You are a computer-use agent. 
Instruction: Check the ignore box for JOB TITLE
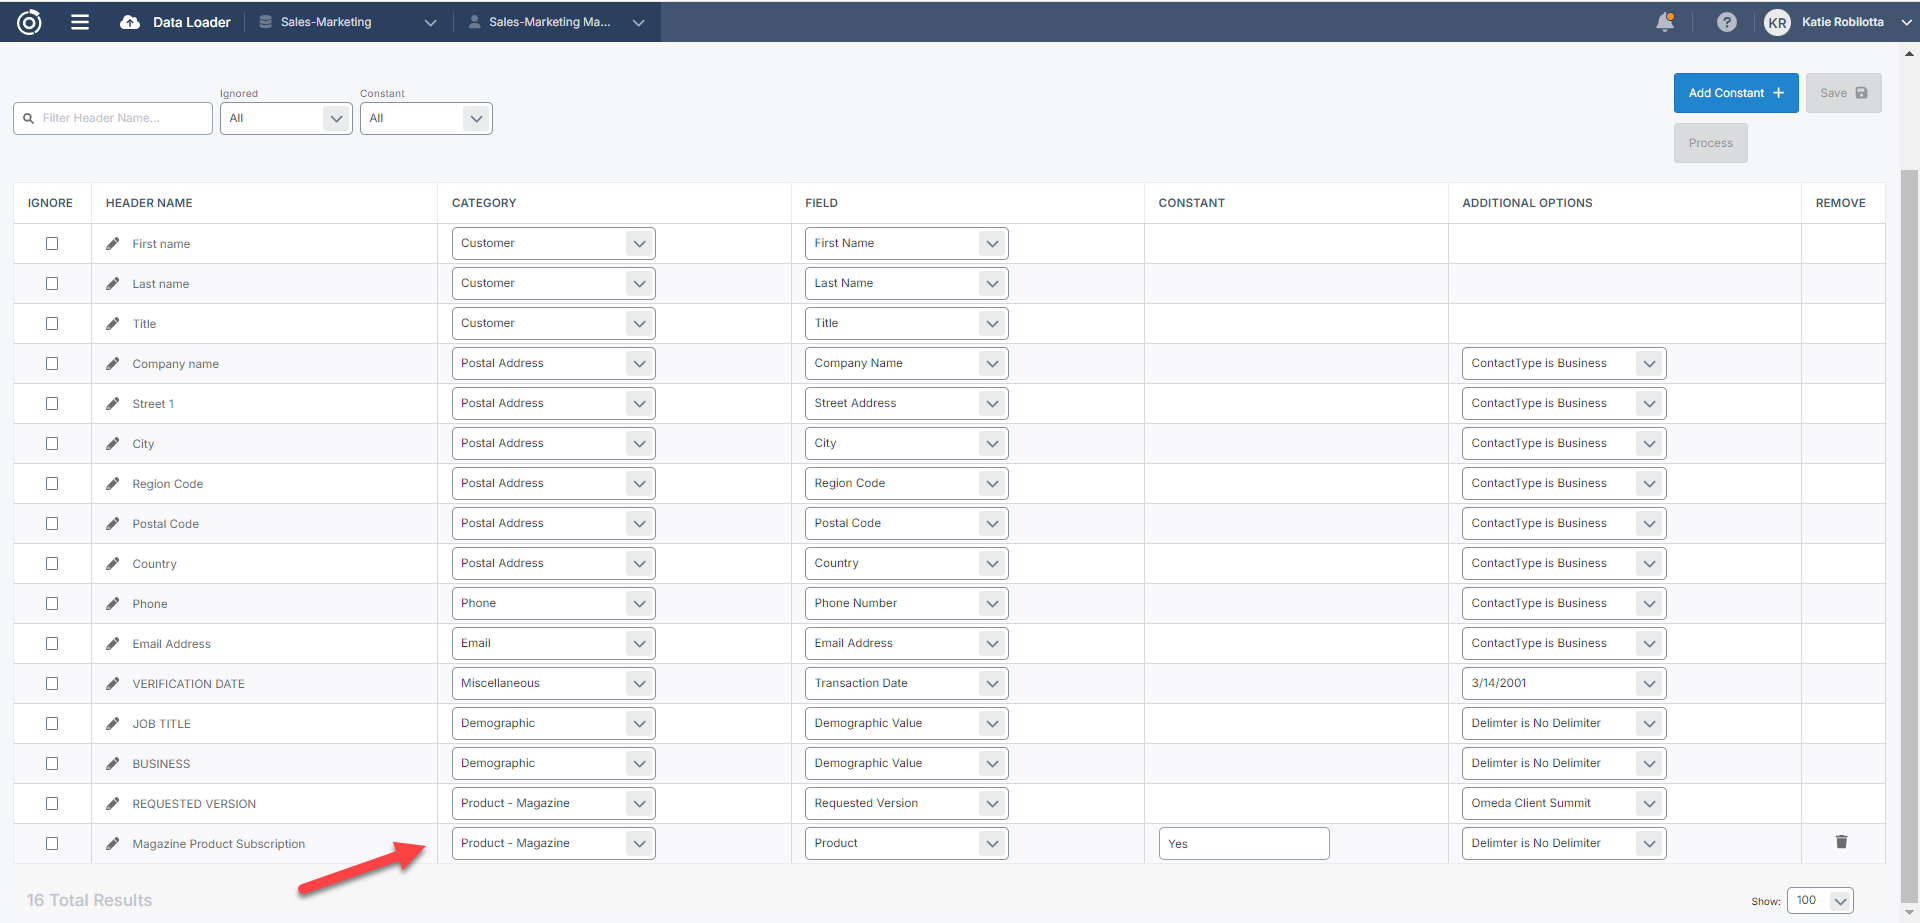(52, 724)
